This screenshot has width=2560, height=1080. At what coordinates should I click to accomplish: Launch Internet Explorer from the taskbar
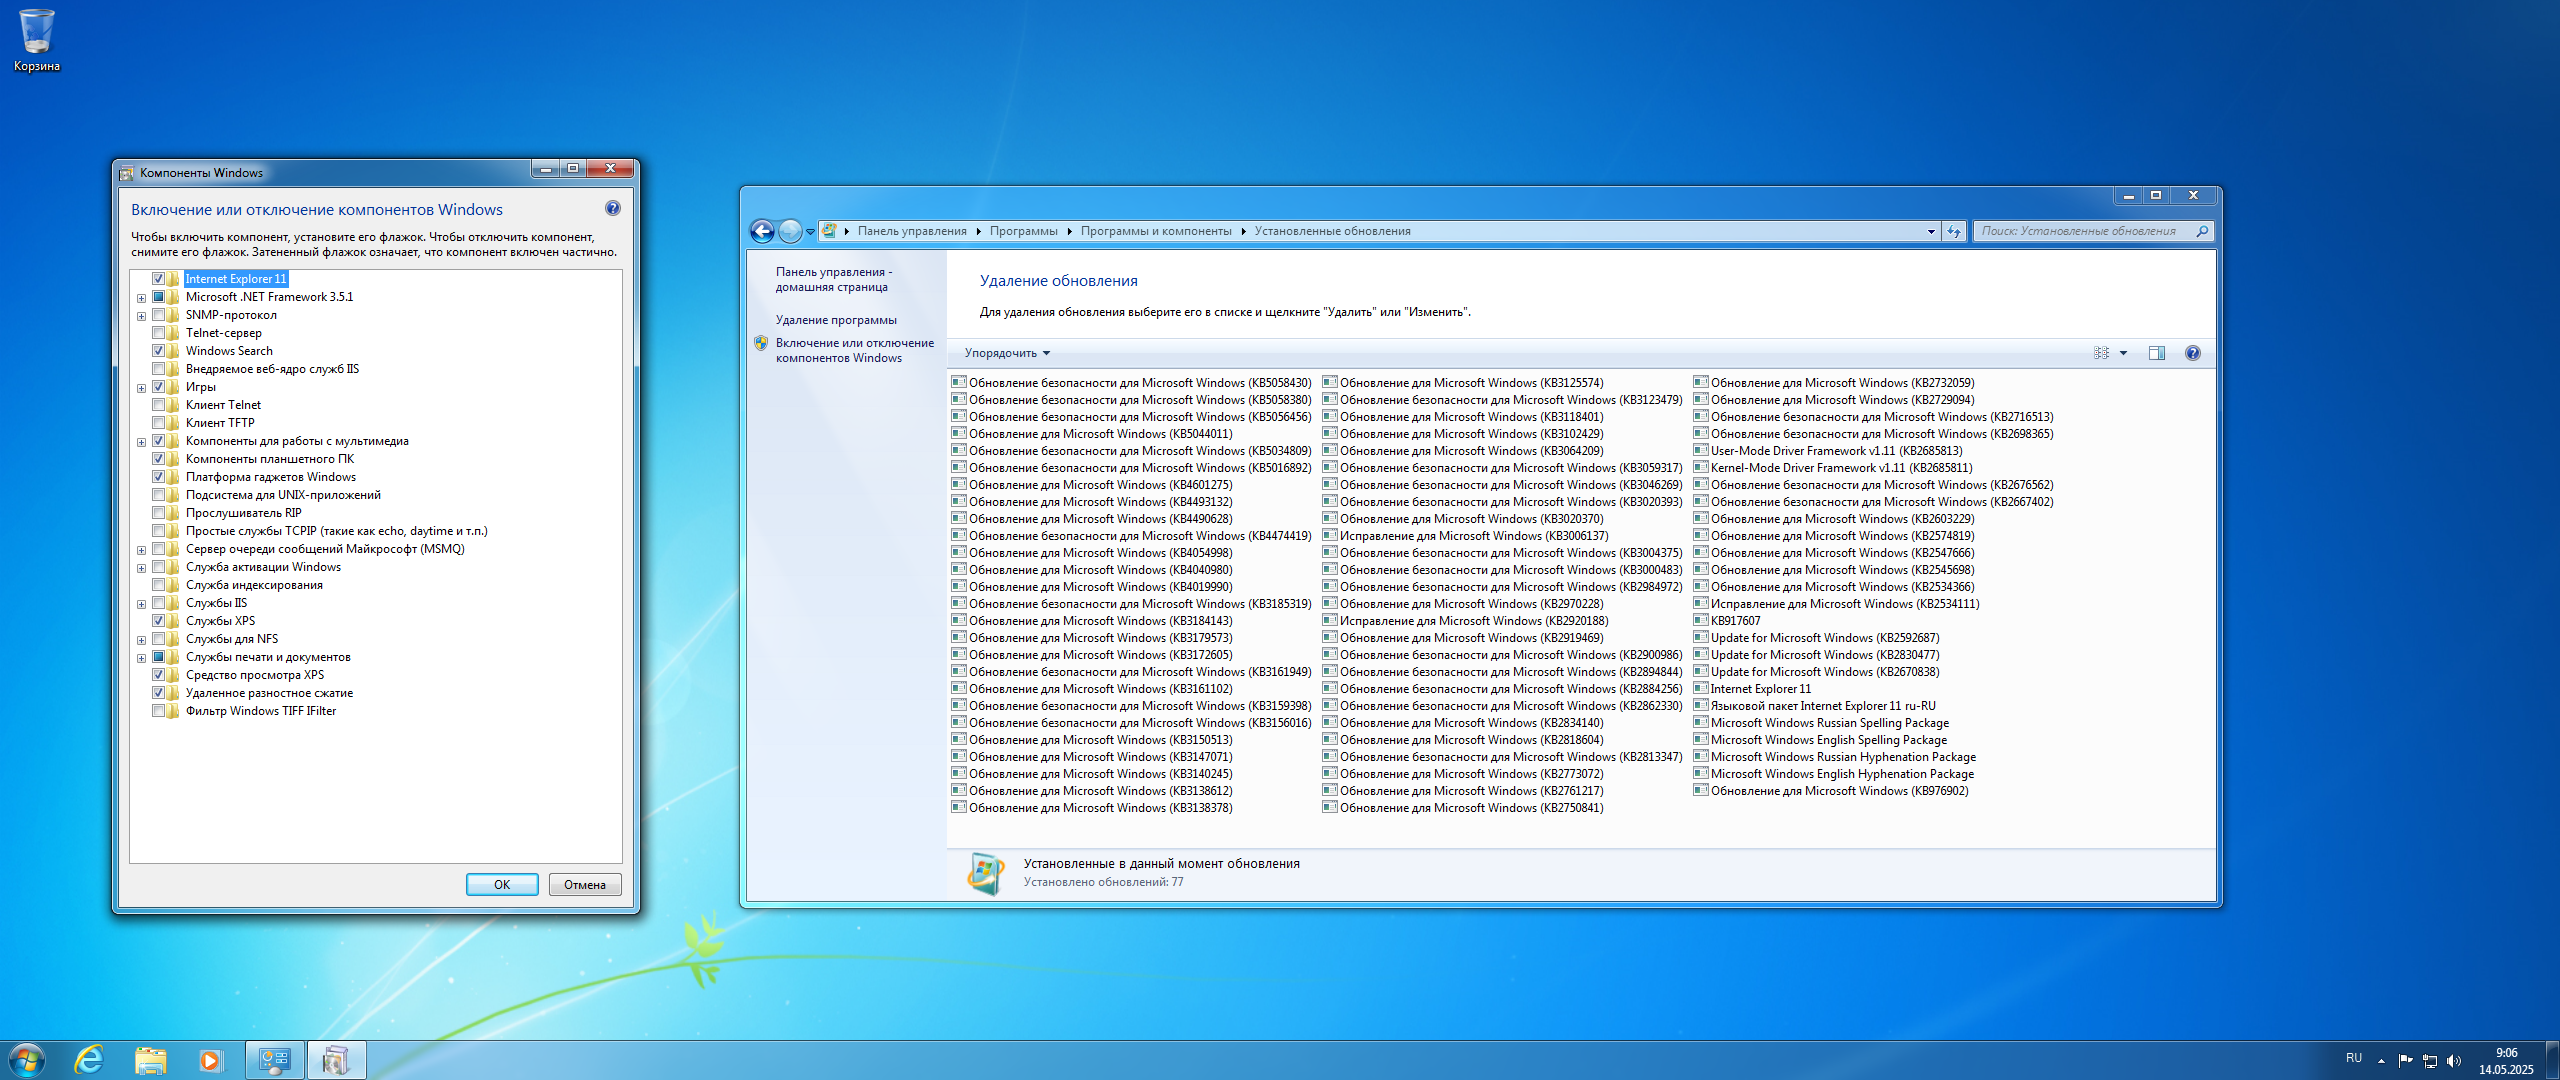tap(90, 1060)
